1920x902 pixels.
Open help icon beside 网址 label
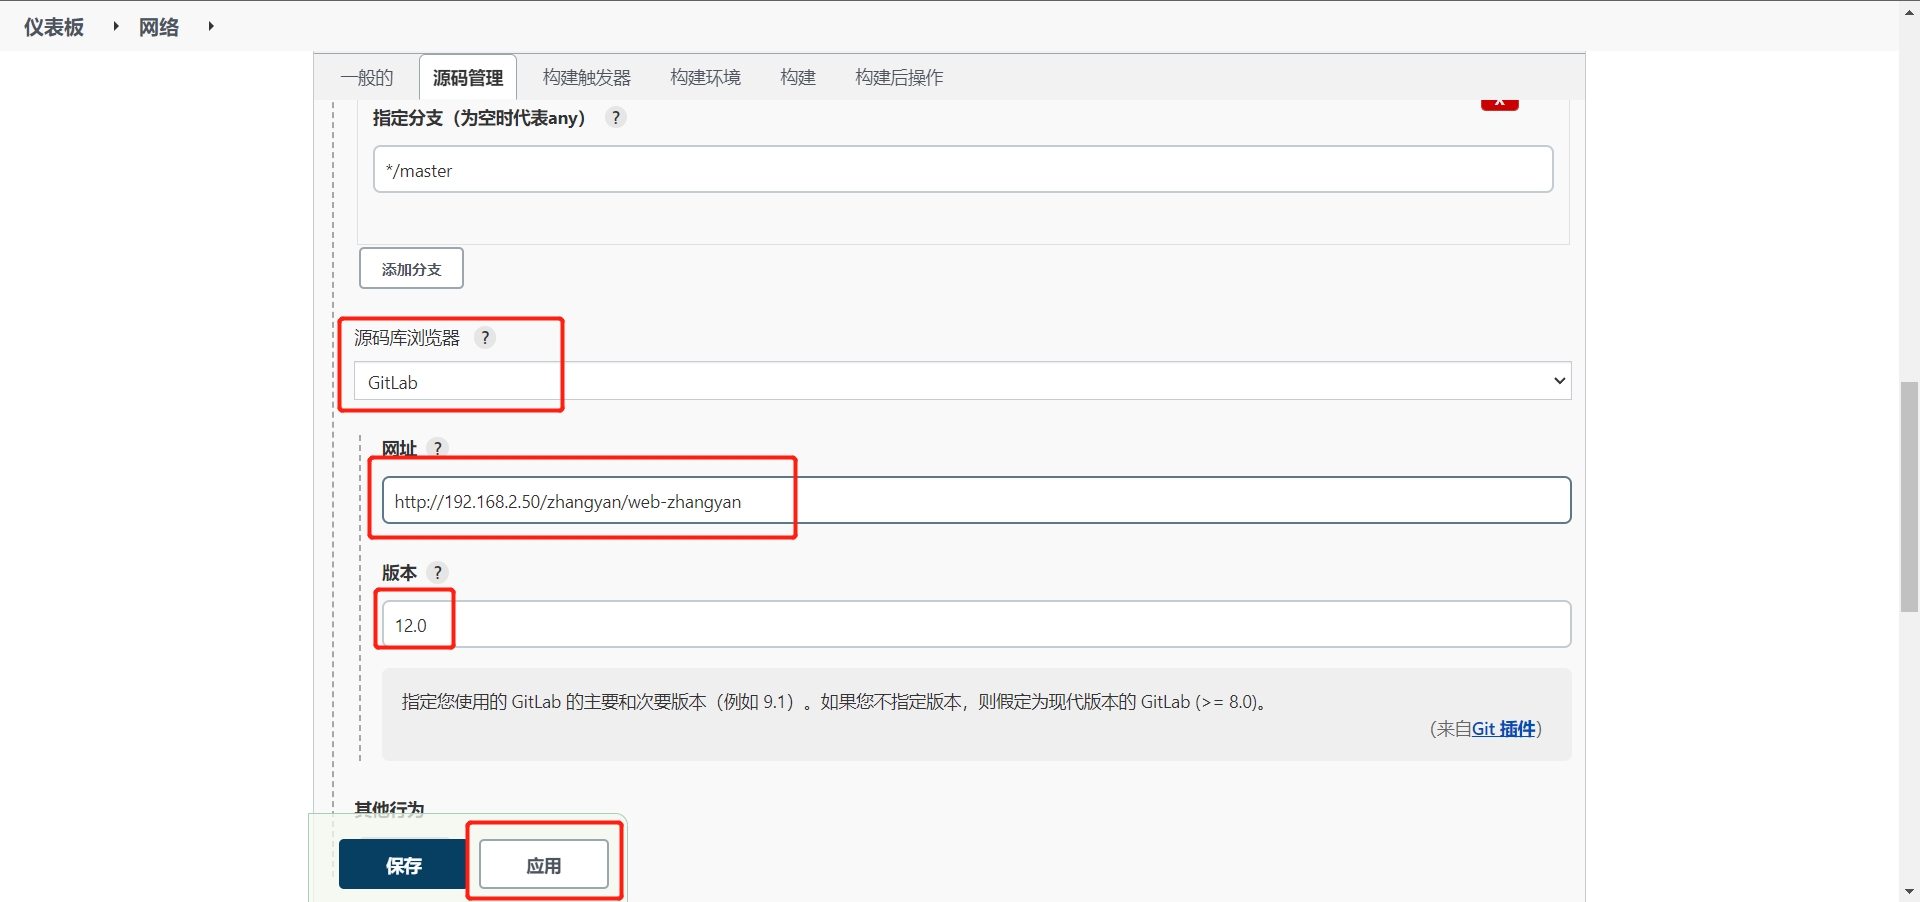point(437,448)
